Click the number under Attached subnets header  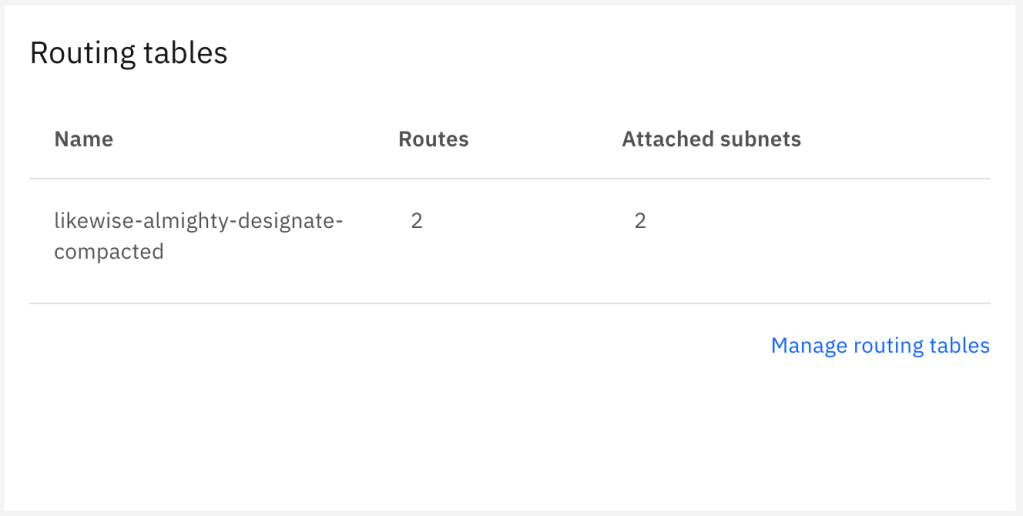point(640,221)
